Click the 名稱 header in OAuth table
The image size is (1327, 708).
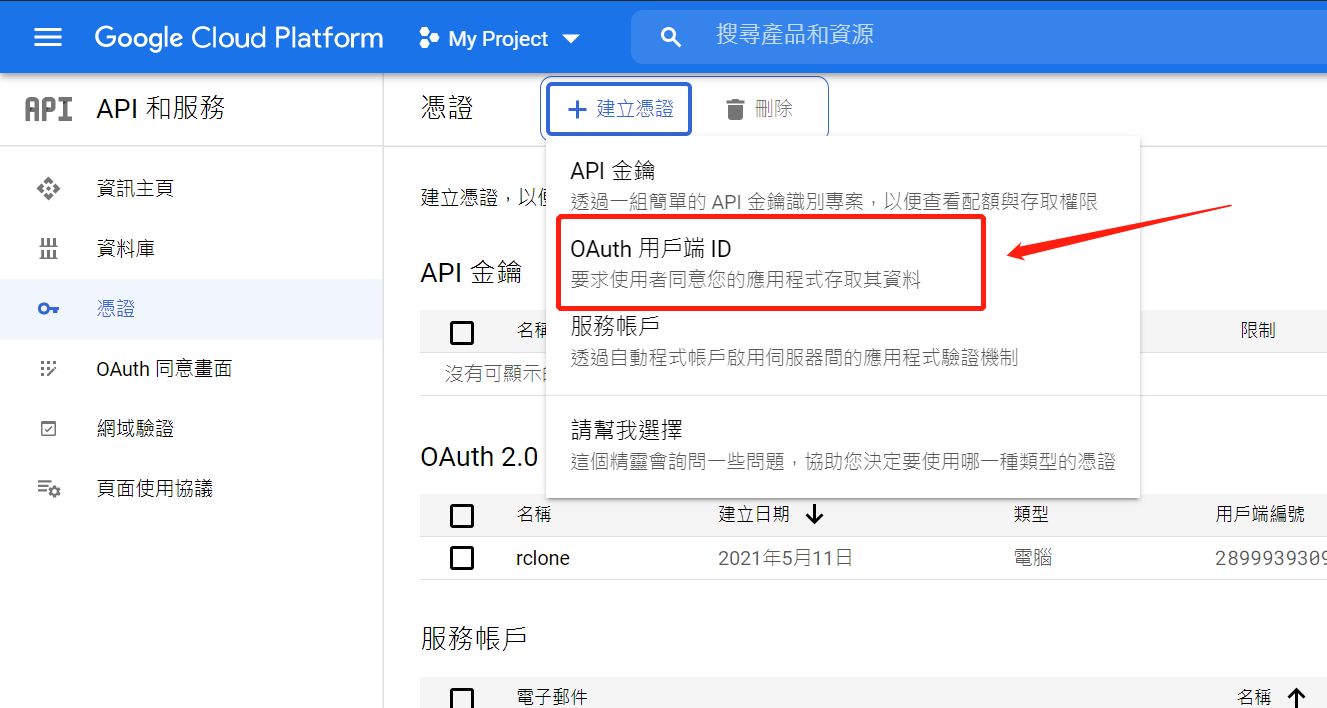tap(533, 515)
